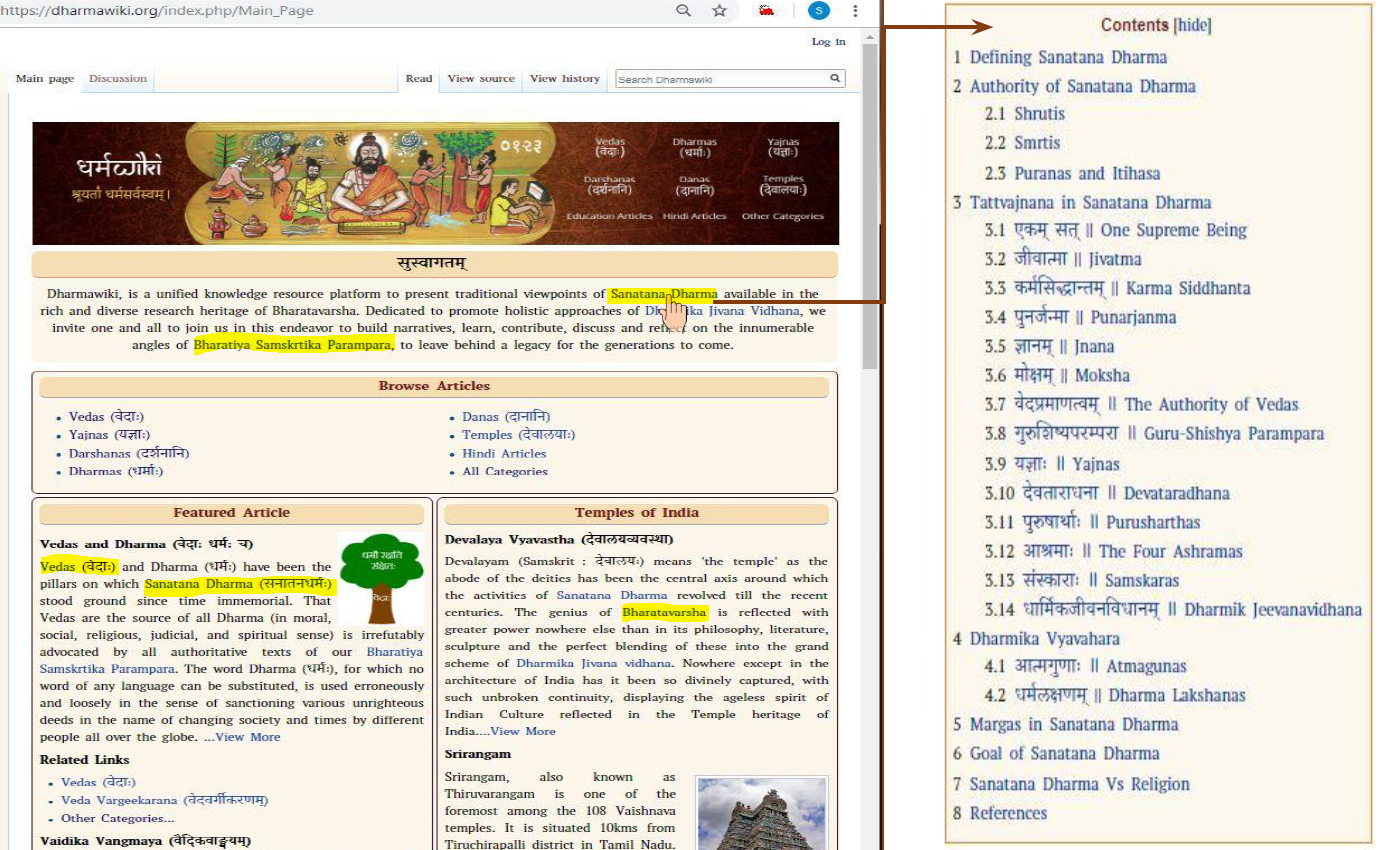Open Temples link in the banner header

[783, 184]
